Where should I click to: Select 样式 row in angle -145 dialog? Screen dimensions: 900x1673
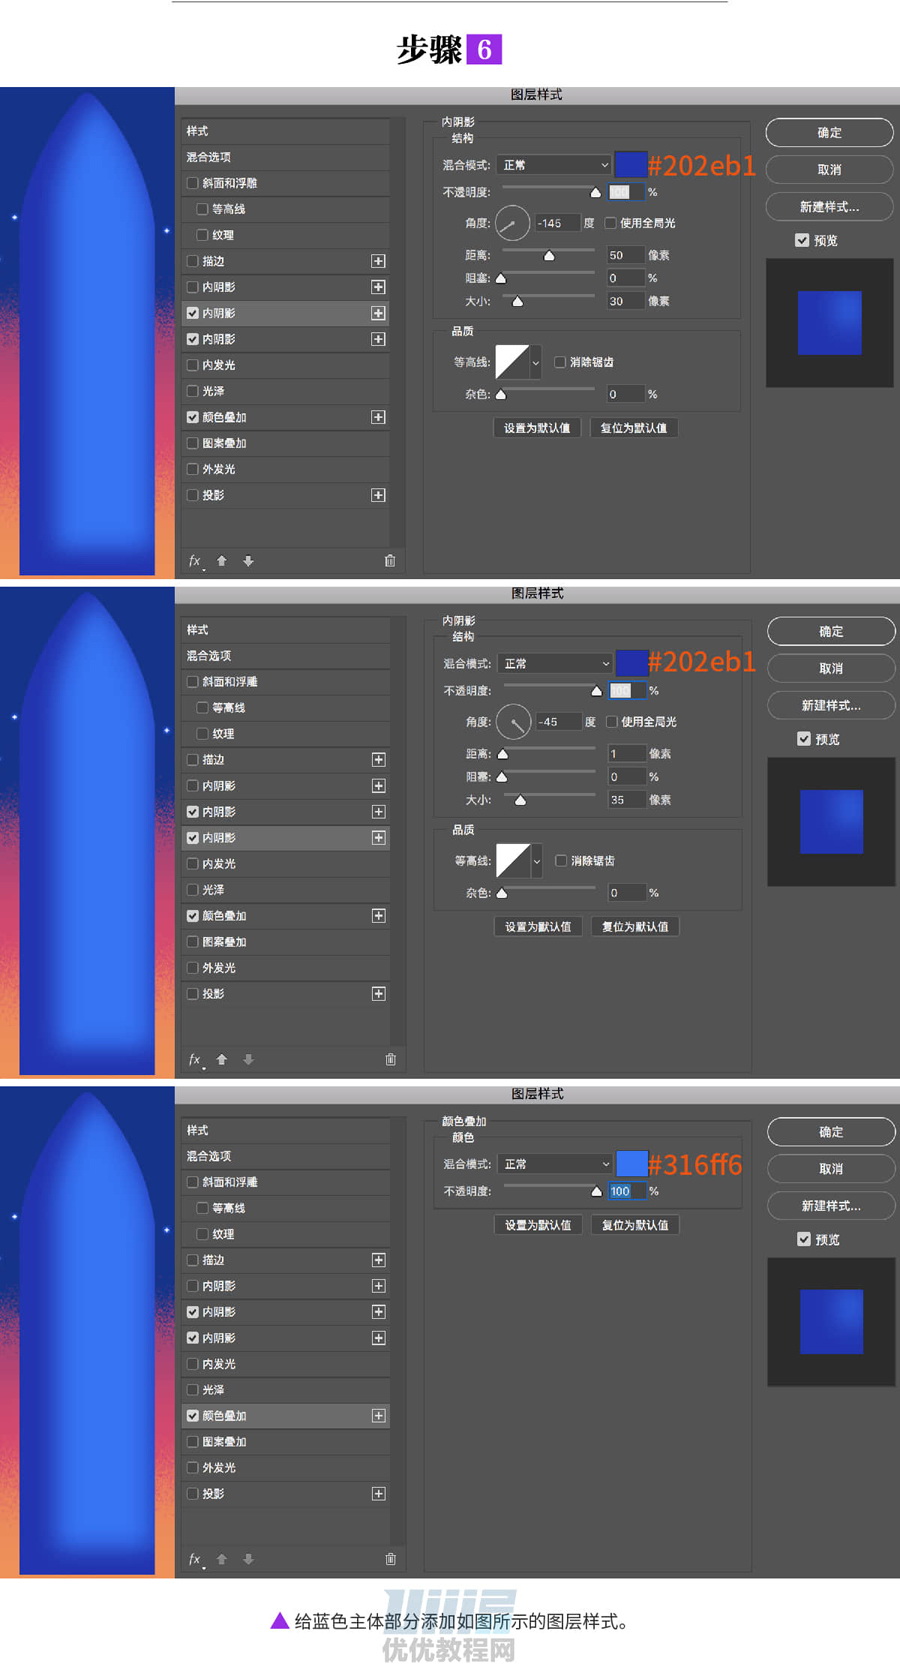pyautogui.click(x=286, y=131)
